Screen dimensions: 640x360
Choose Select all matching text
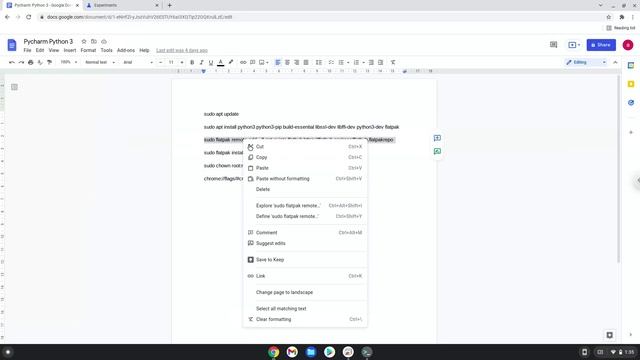pos(305,309)
